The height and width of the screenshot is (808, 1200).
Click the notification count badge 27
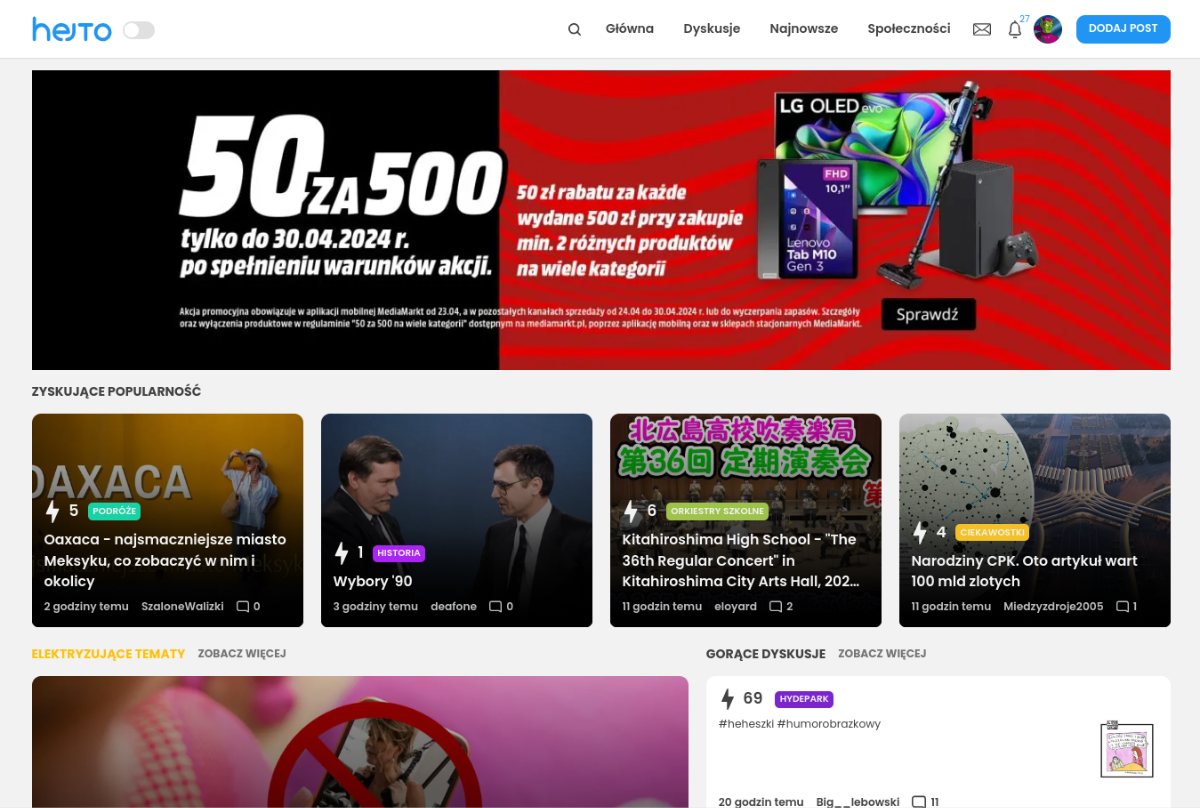[1025, 19]
